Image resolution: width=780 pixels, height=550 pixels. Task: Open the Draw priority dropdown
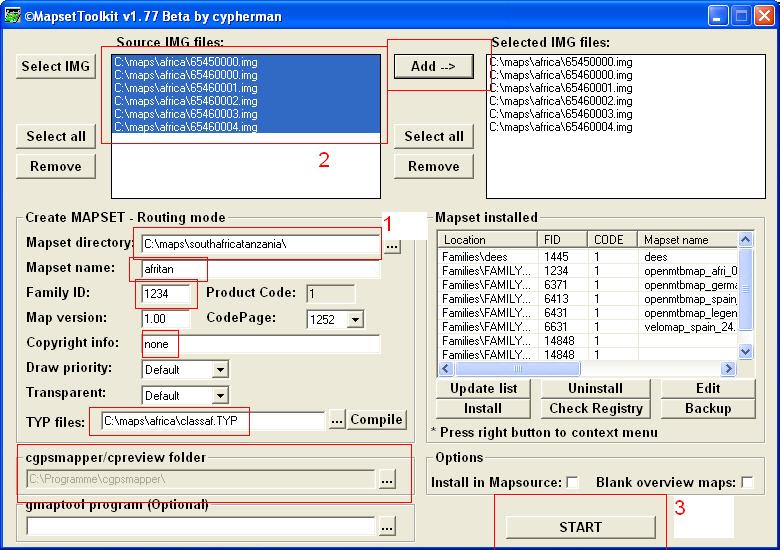(220, 369)
